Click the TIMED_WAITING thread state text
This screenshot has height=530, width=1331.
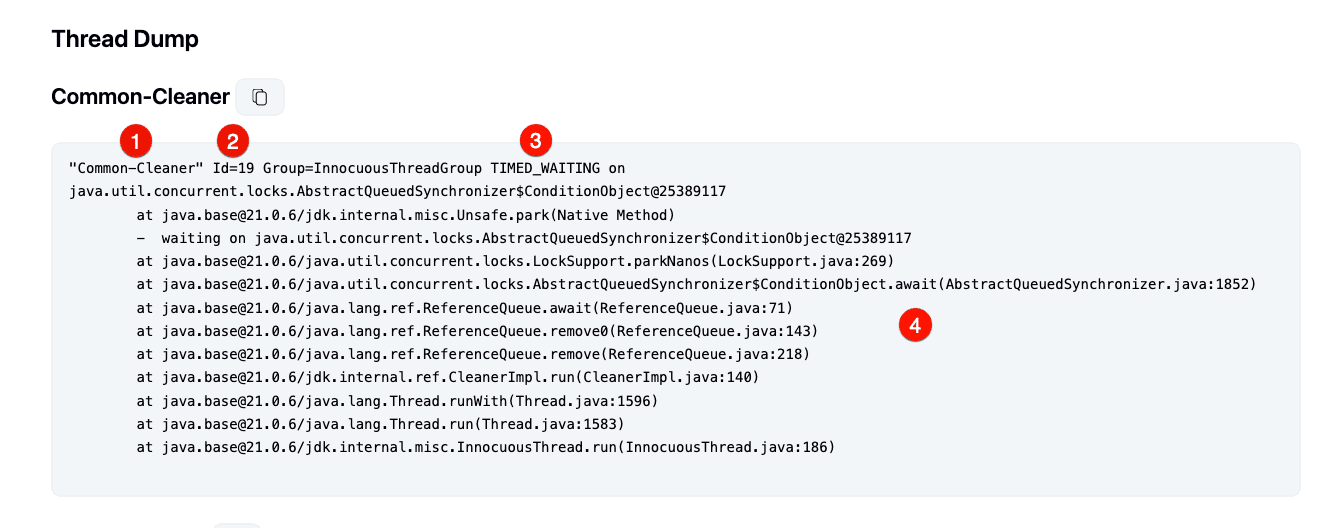[545, 168]
